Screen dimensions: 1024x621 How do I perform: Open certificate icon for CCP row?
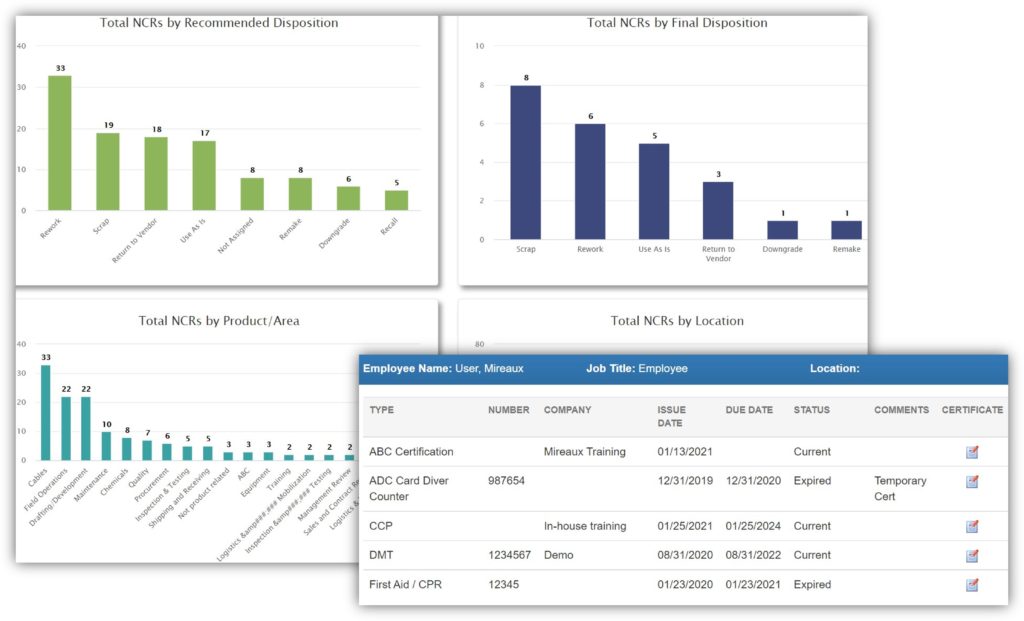click(972, 526)
